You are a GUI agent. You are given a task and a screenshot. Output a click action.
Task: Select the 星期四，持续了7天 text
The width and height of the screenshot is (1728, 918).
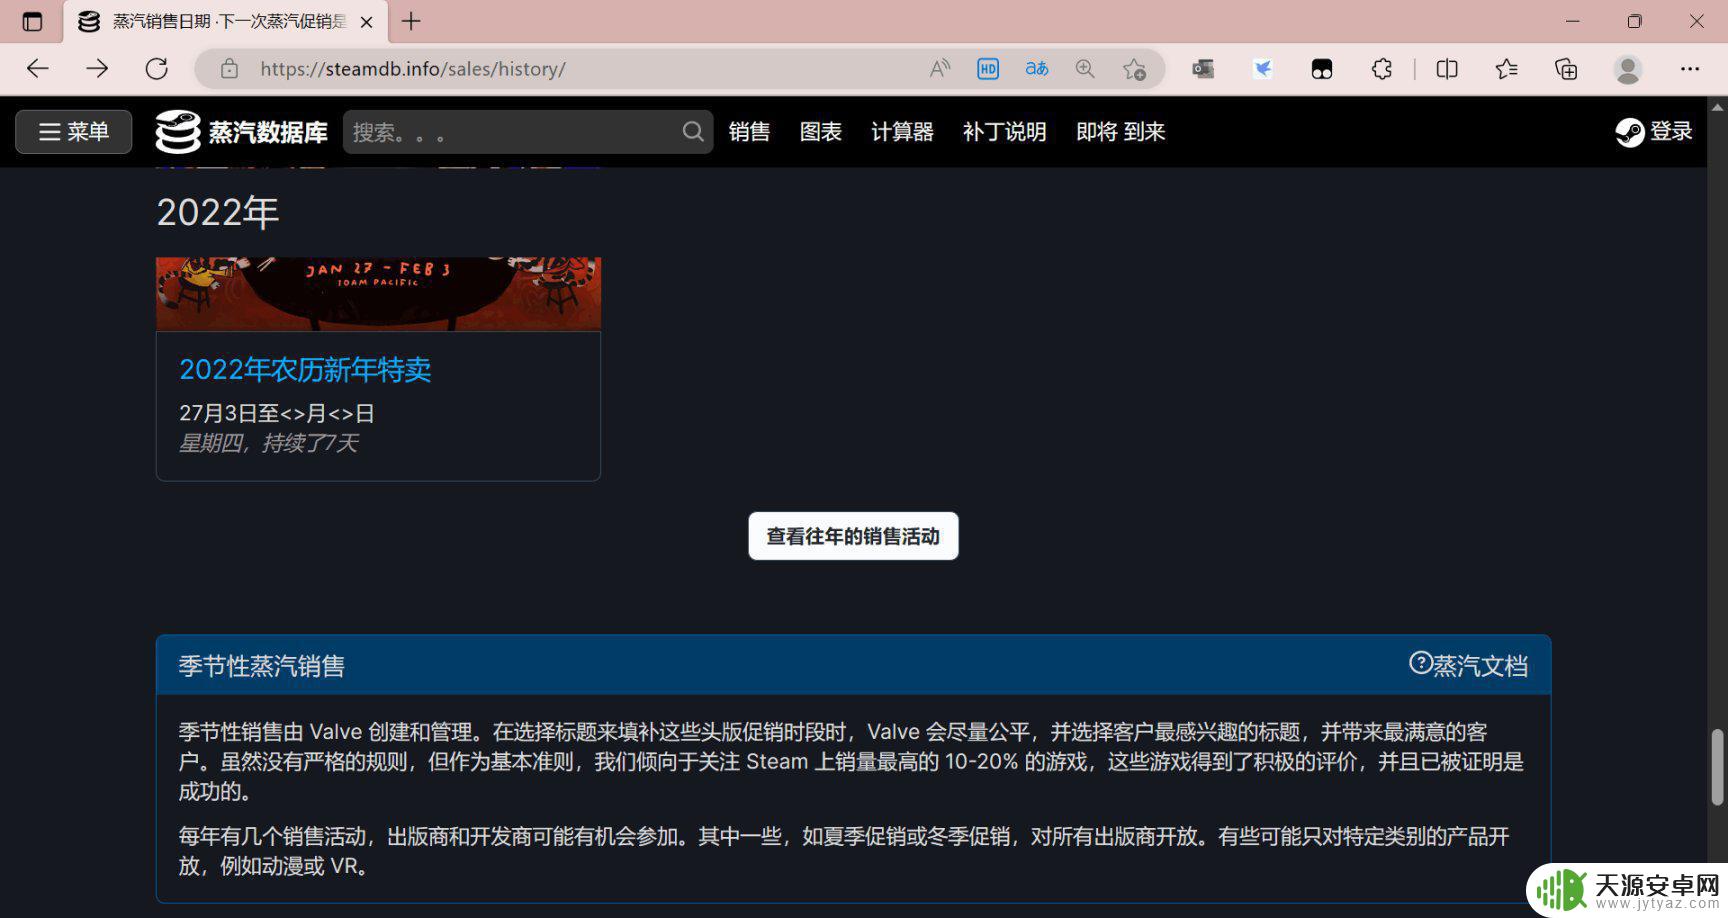268,443
